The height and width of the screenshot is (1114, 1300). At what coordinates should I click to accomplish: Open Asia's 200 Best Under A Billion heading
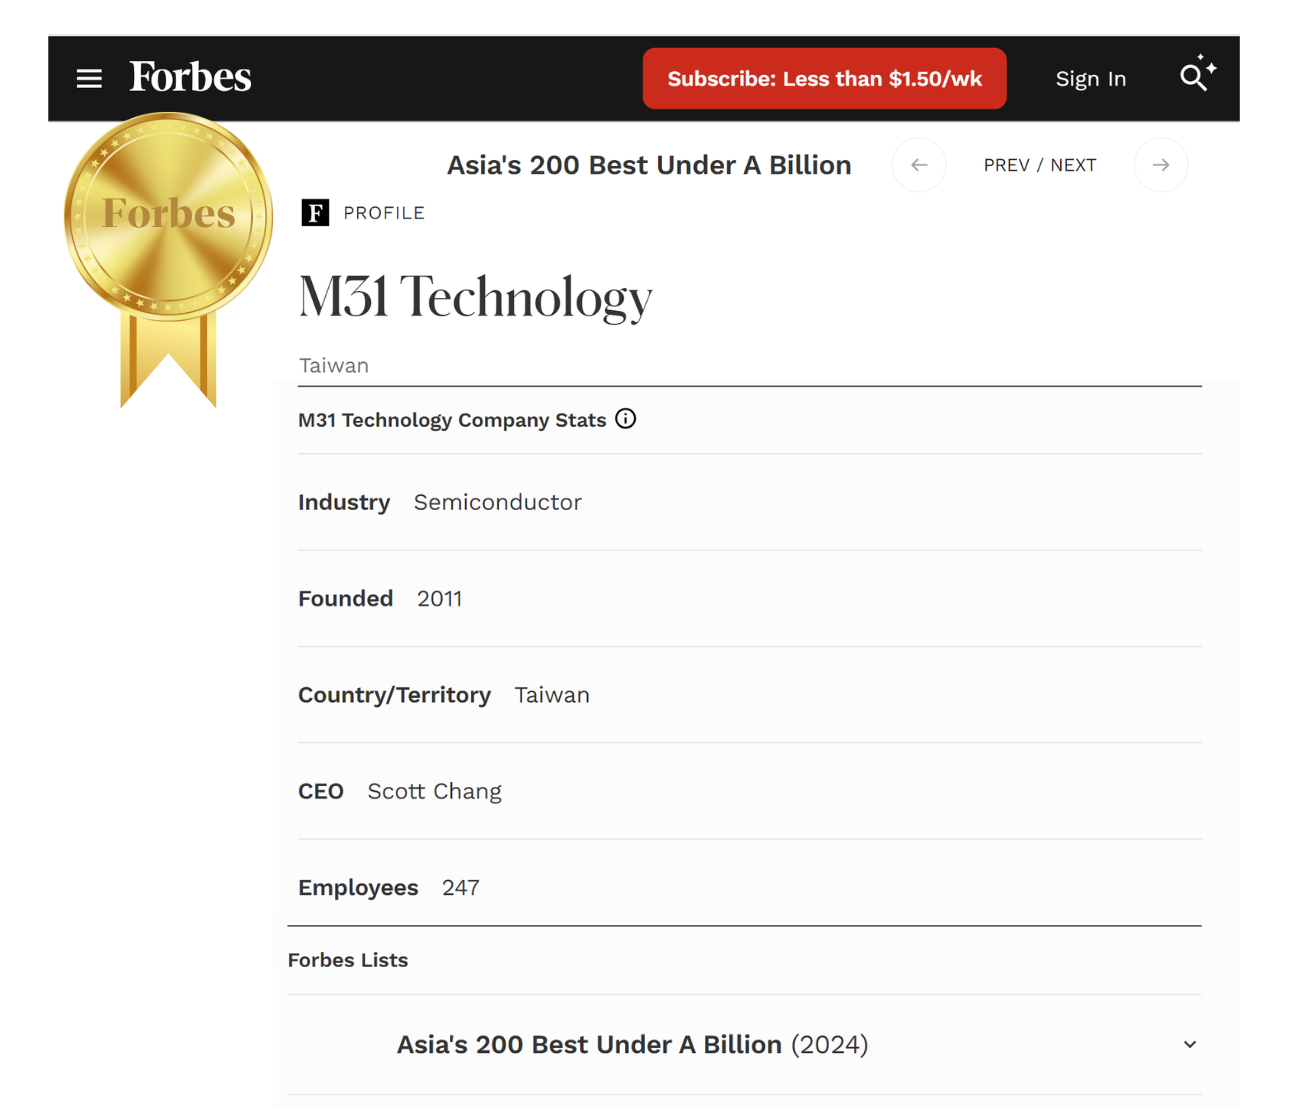click(649, 165)
